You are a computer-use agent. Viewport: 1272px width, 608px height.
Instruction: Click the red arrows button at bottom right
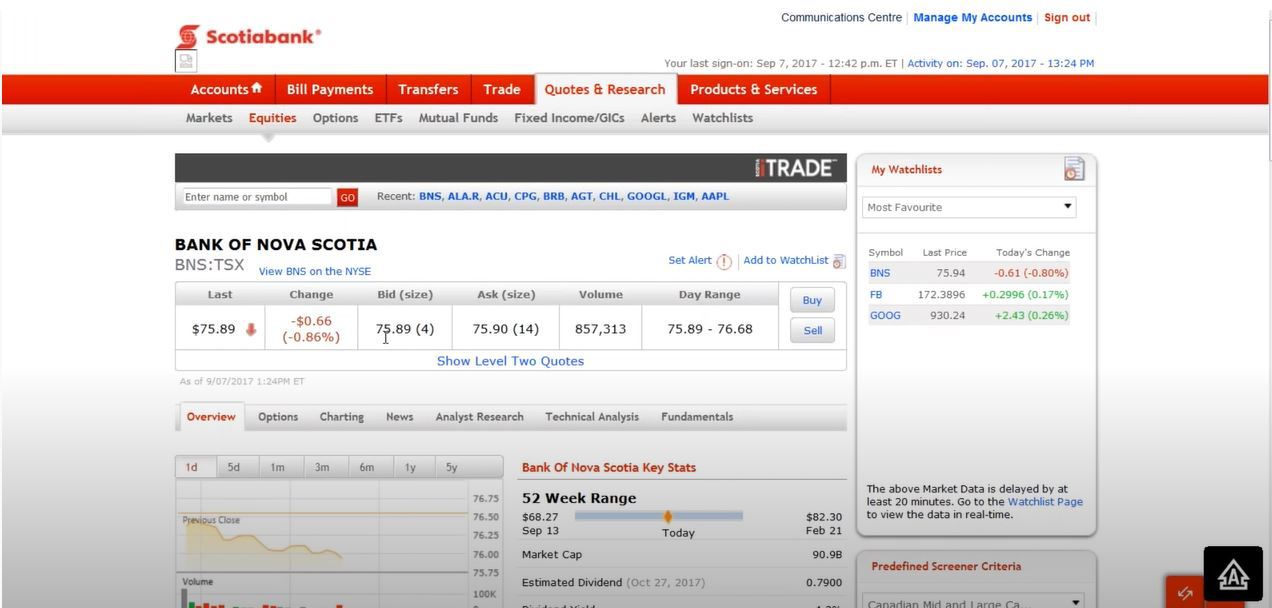pyautogui.click(x=1185, y=593)
